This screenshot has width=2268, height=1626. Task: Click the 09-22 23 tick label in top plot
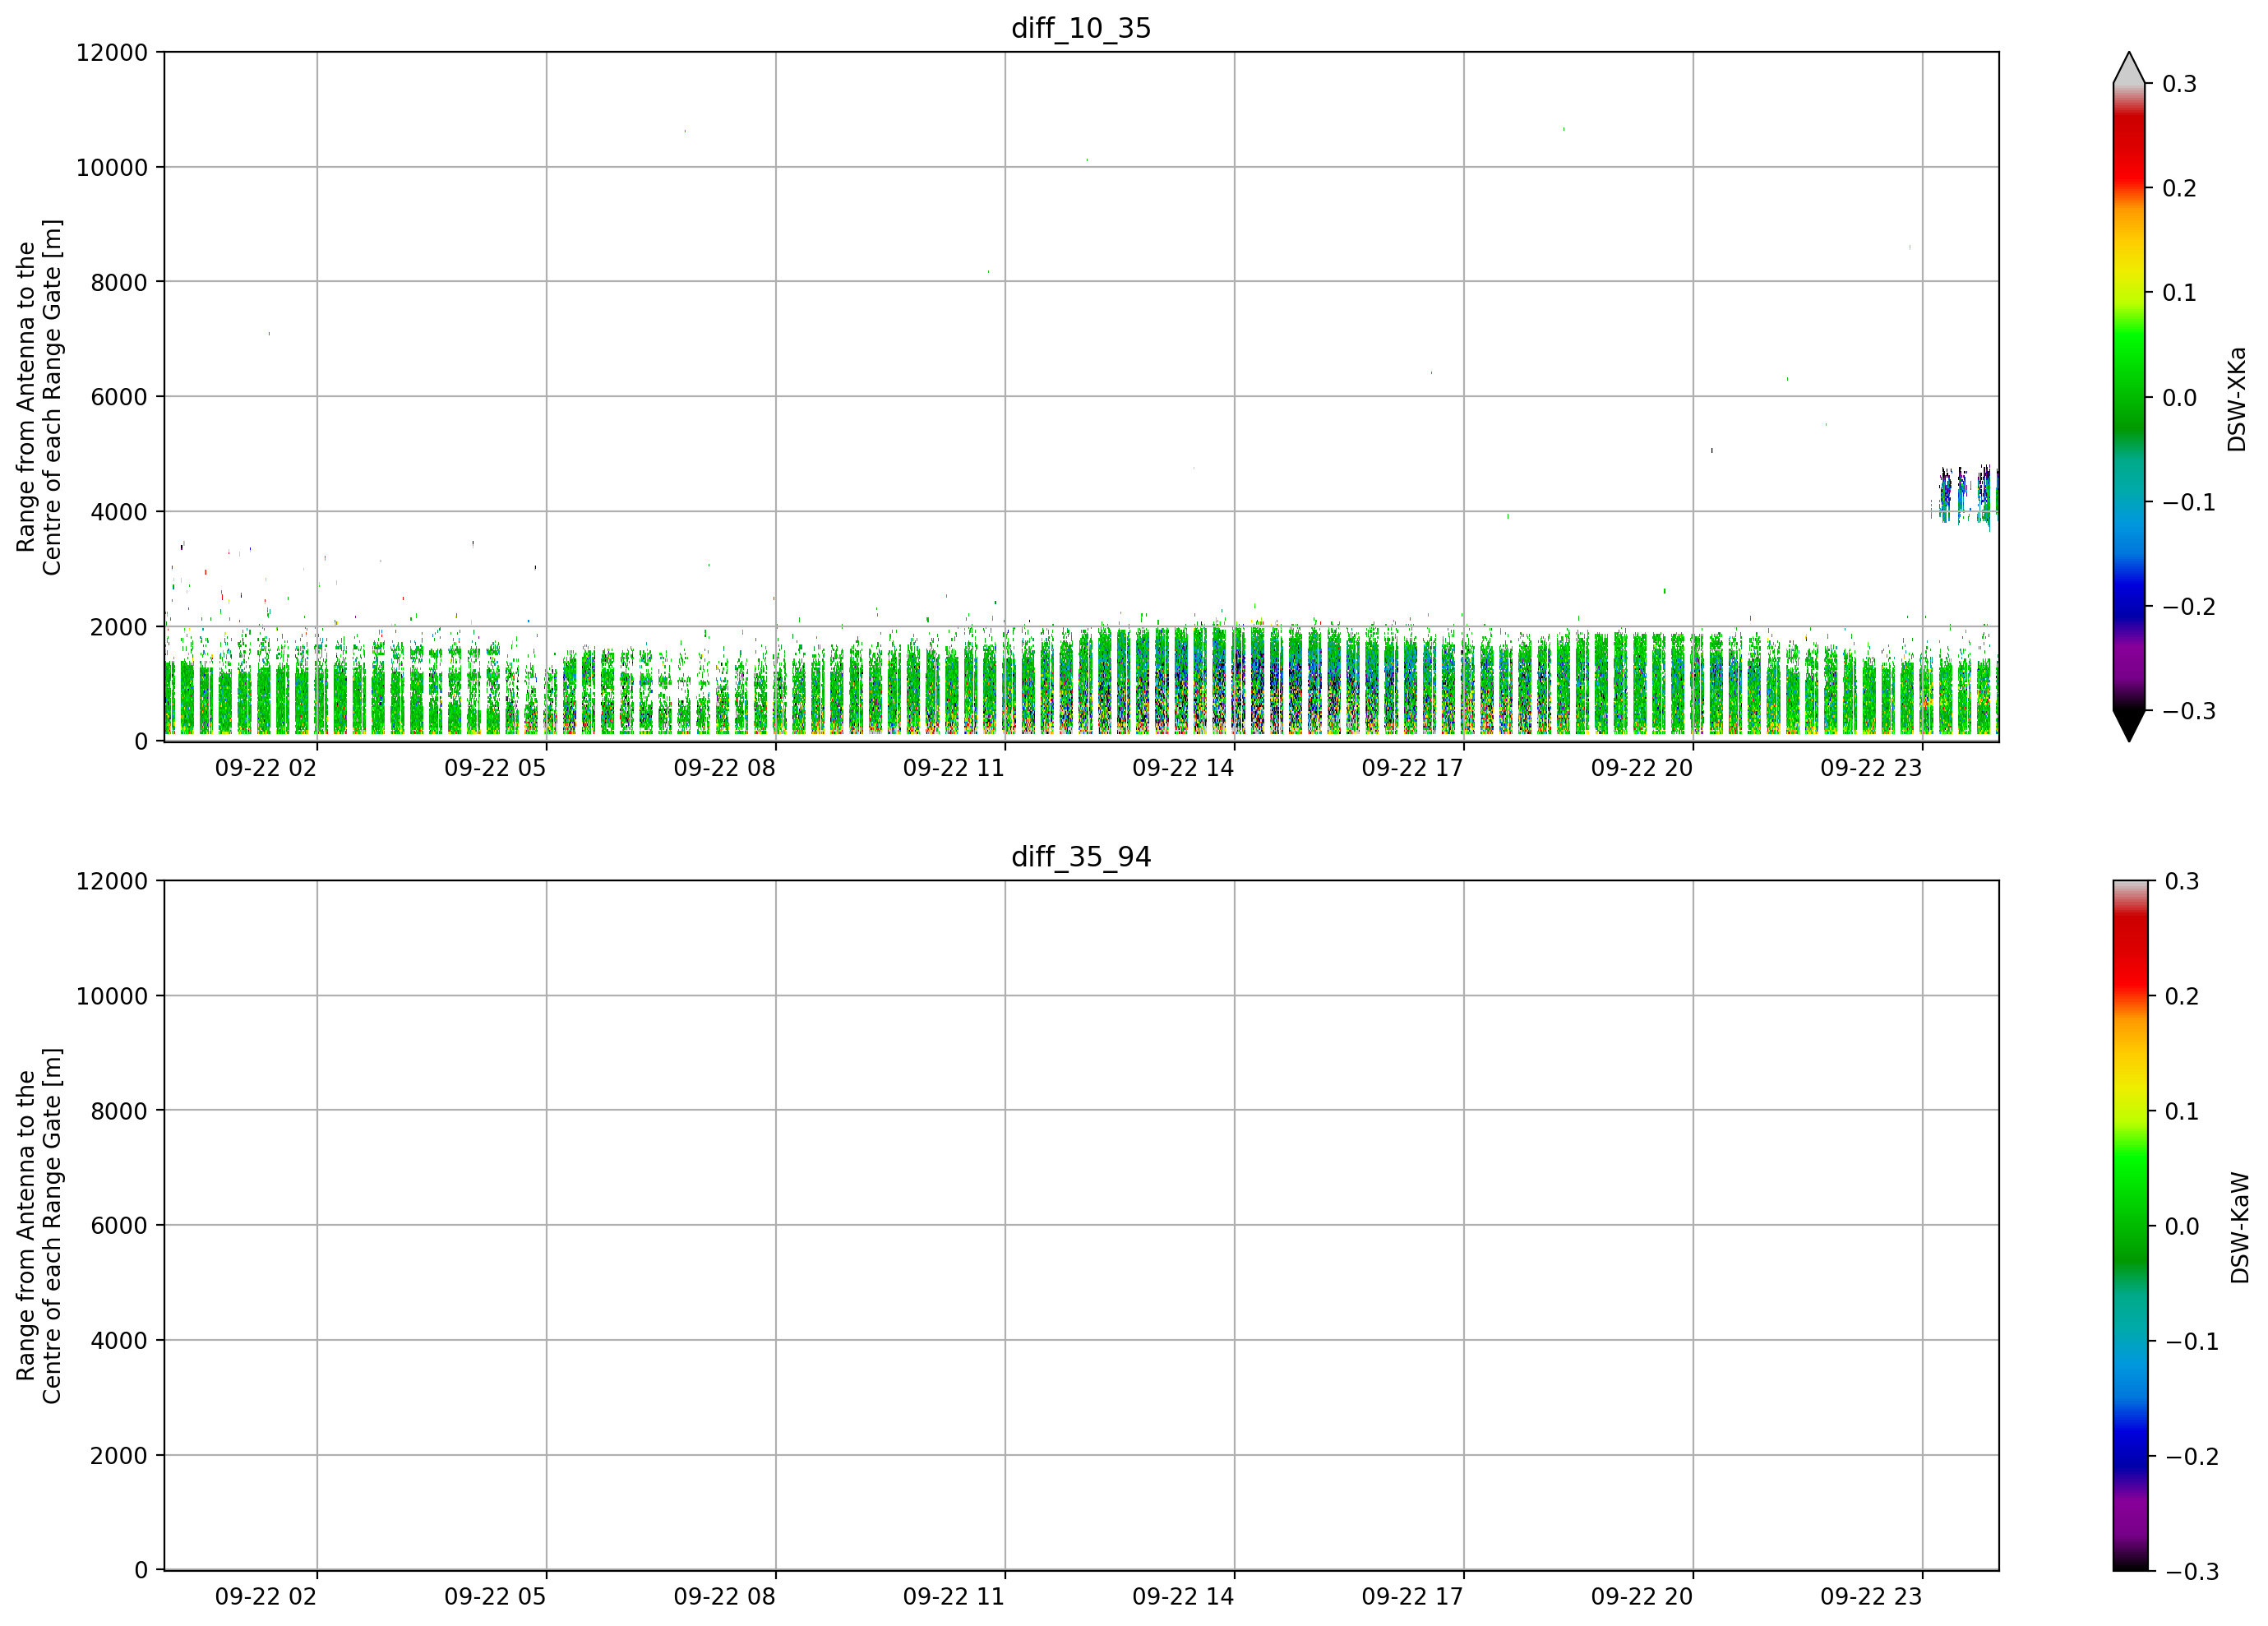pyautogui.click(x=1871, y=768)
